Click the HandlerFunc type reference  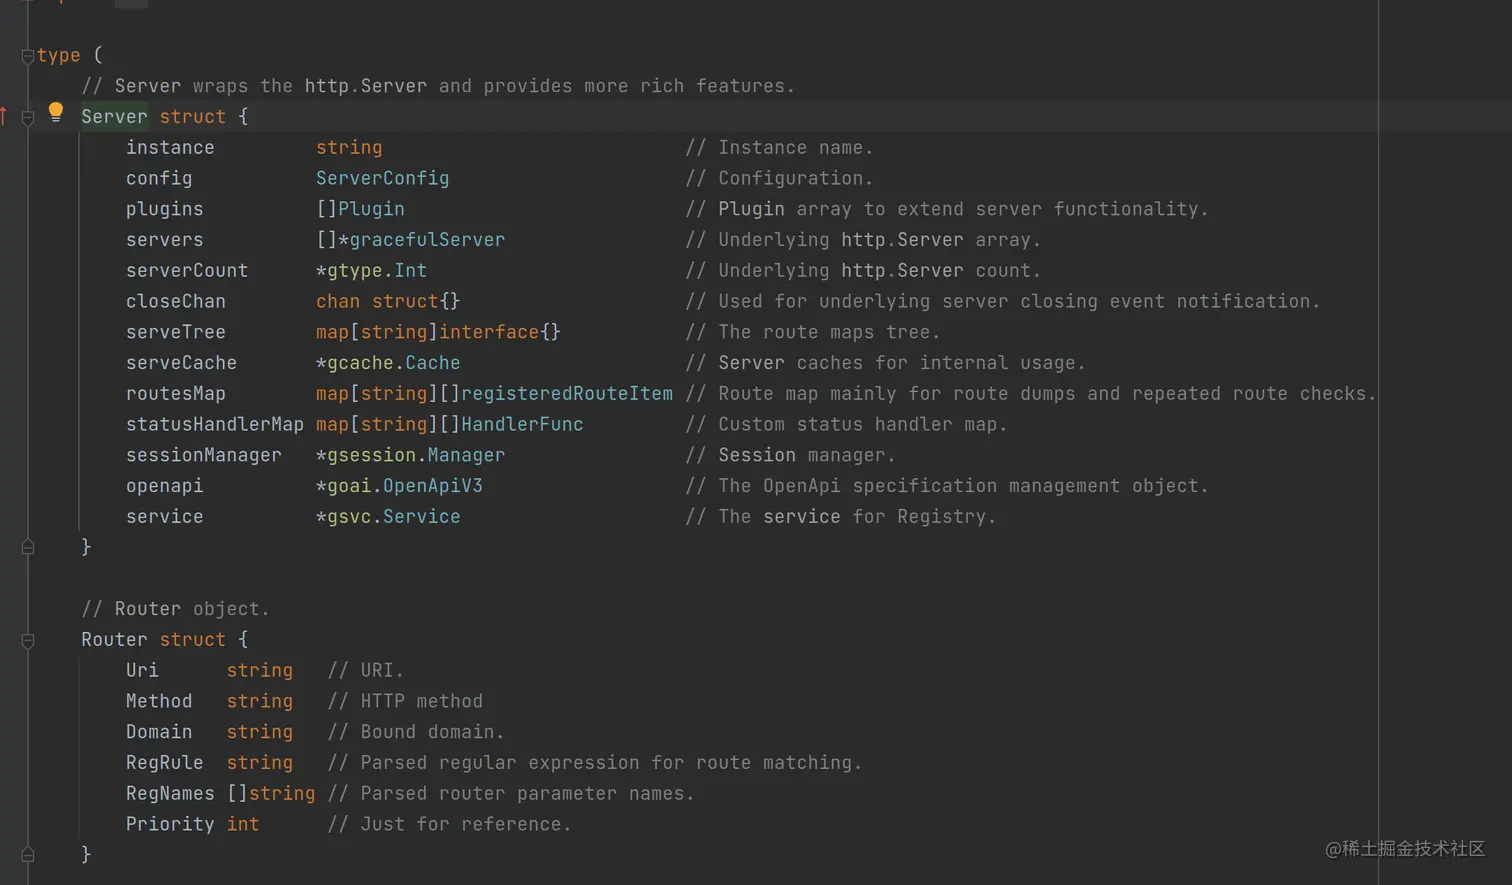[522, 425]
